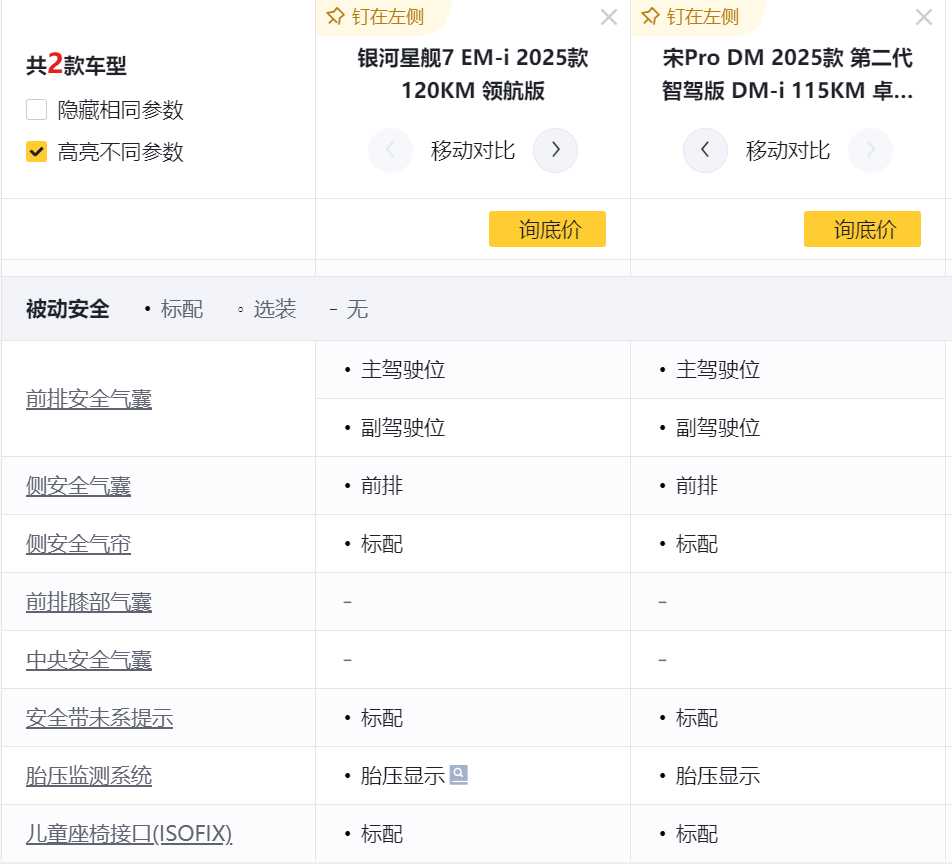Request price for 银河星舰7 EM-i
Screen dimensions: 952x865
coord(547,229)
